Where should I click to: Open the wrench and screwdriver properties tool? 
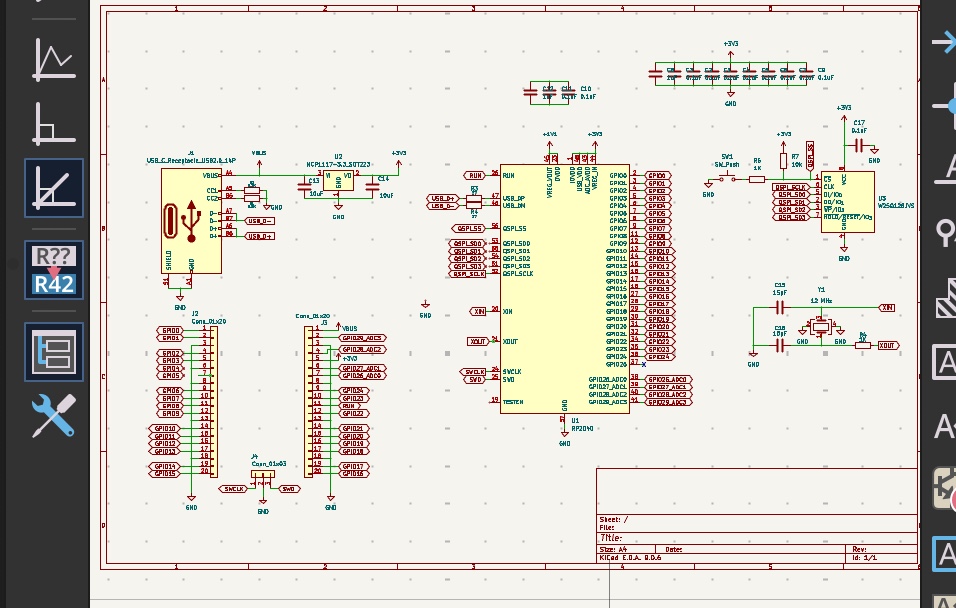click(x=54, y=416)
